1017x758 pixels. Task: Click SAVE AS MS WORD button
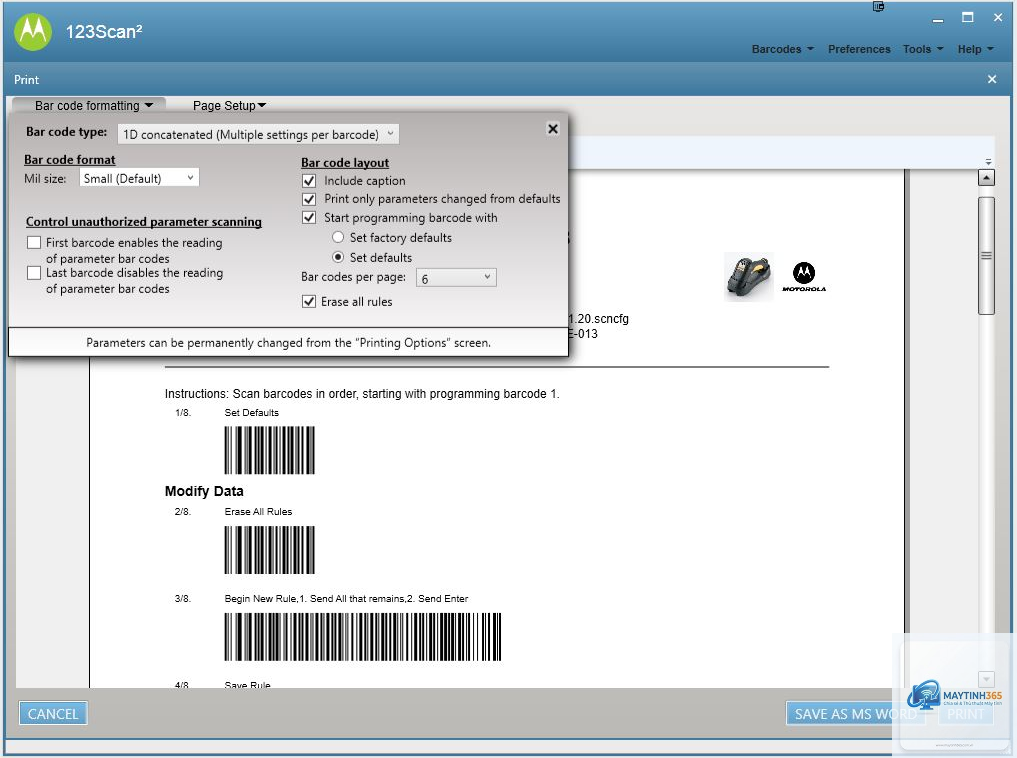click(855, 714)
